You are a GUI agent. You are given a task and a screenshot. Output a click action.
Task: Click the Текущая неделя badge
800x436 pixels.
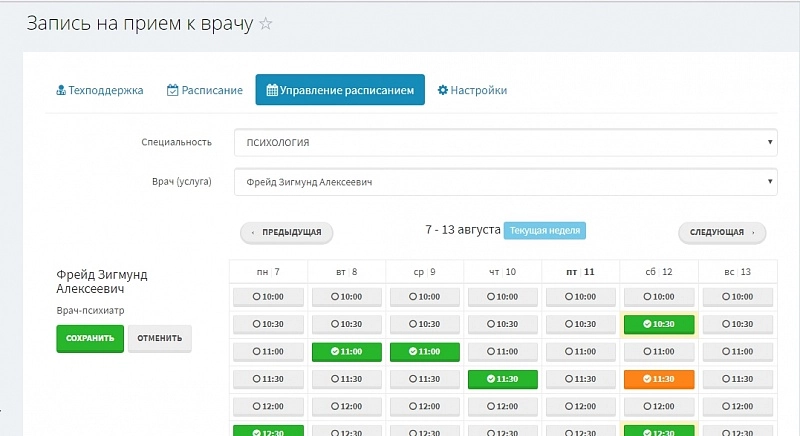point(544,230)
